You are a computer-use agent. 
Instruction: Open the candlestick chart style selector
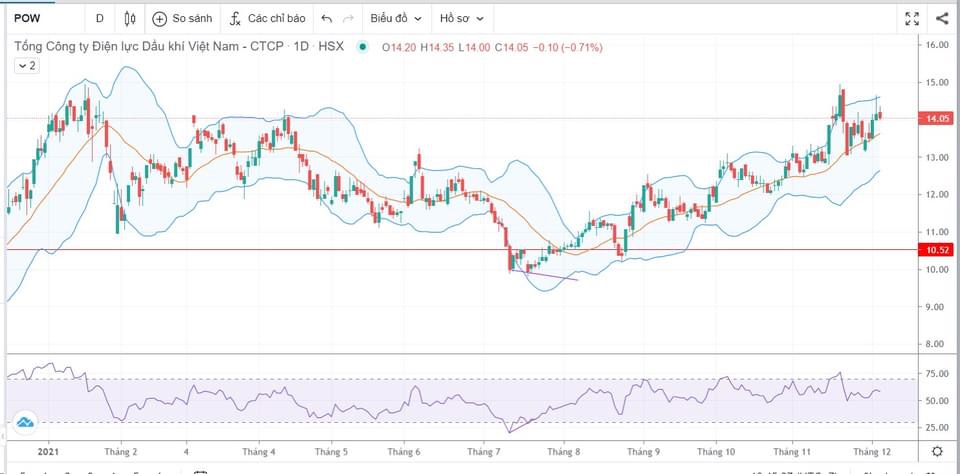(130, 18)
